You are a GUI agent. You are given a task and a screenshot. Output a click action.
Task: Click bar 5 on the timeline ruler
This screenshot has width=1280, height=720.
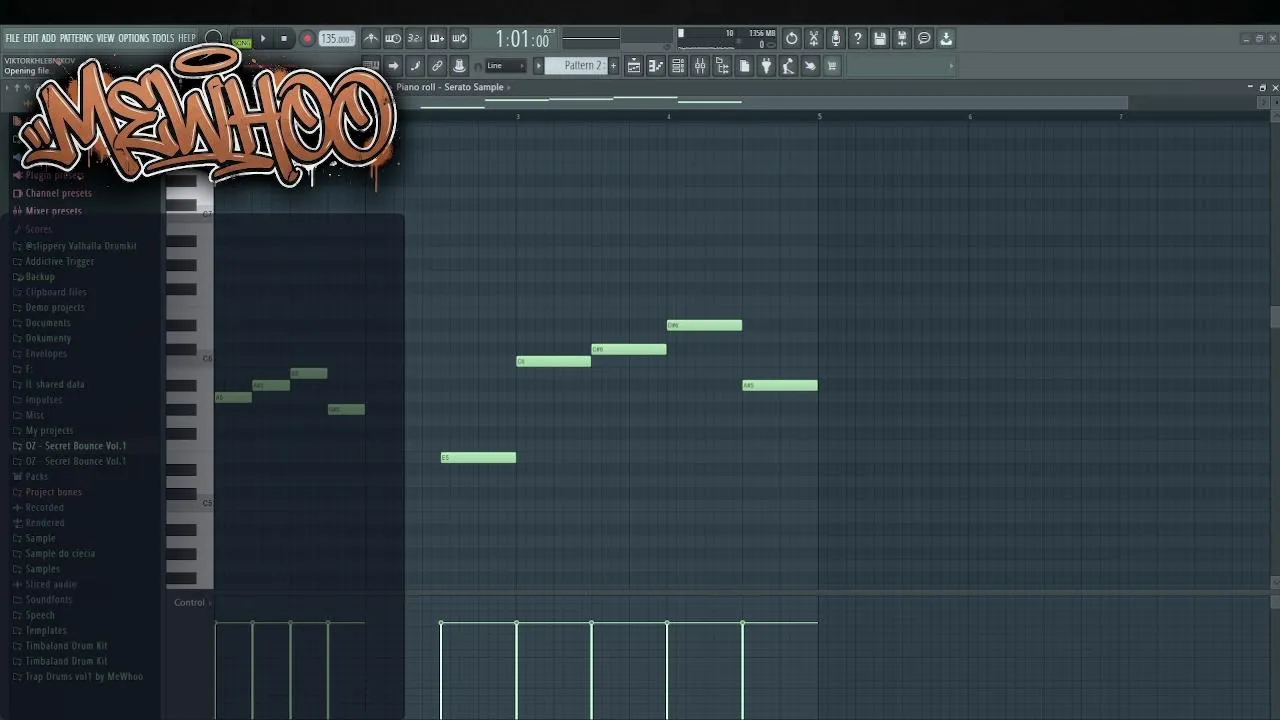[x=820, y=117]
